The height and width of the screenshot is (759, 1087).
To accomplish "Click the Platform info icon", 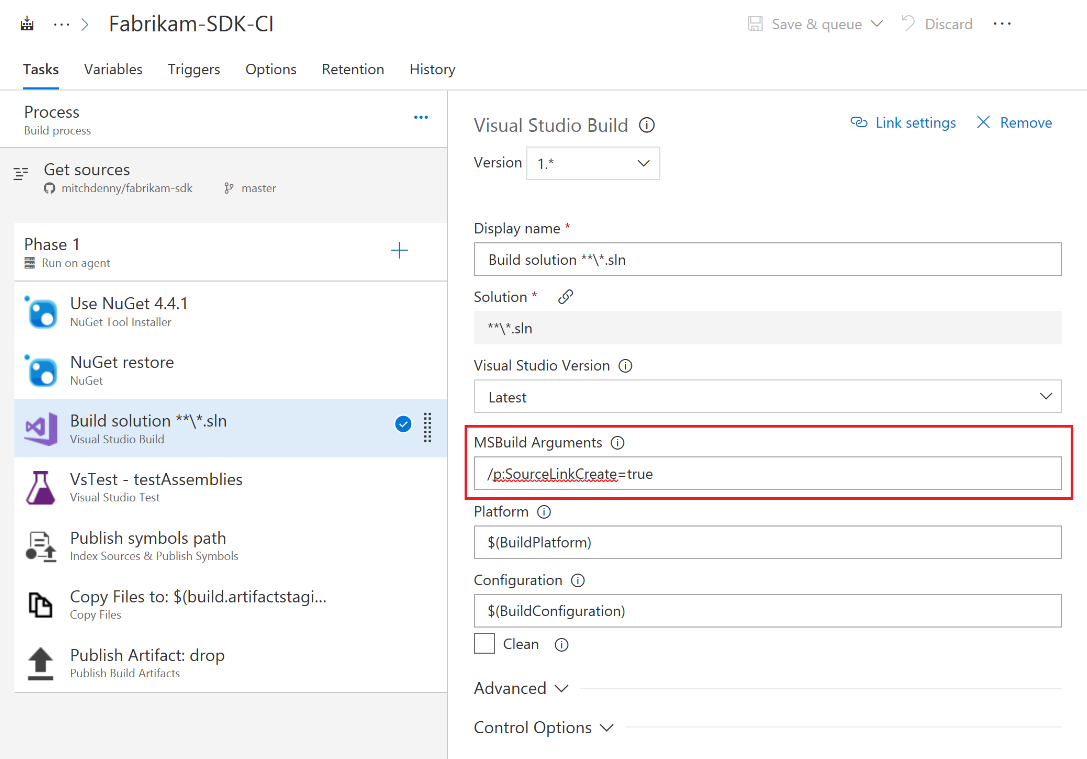I will [544, 512].
